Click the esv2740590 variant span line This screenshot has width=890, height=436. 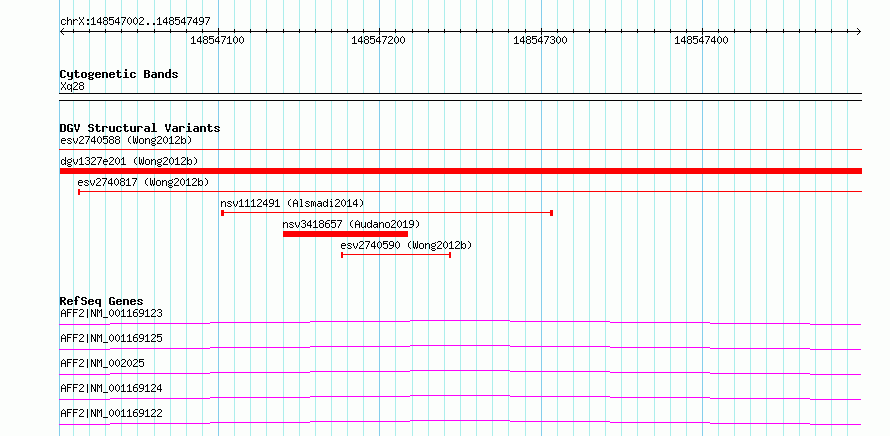(396, 255)
